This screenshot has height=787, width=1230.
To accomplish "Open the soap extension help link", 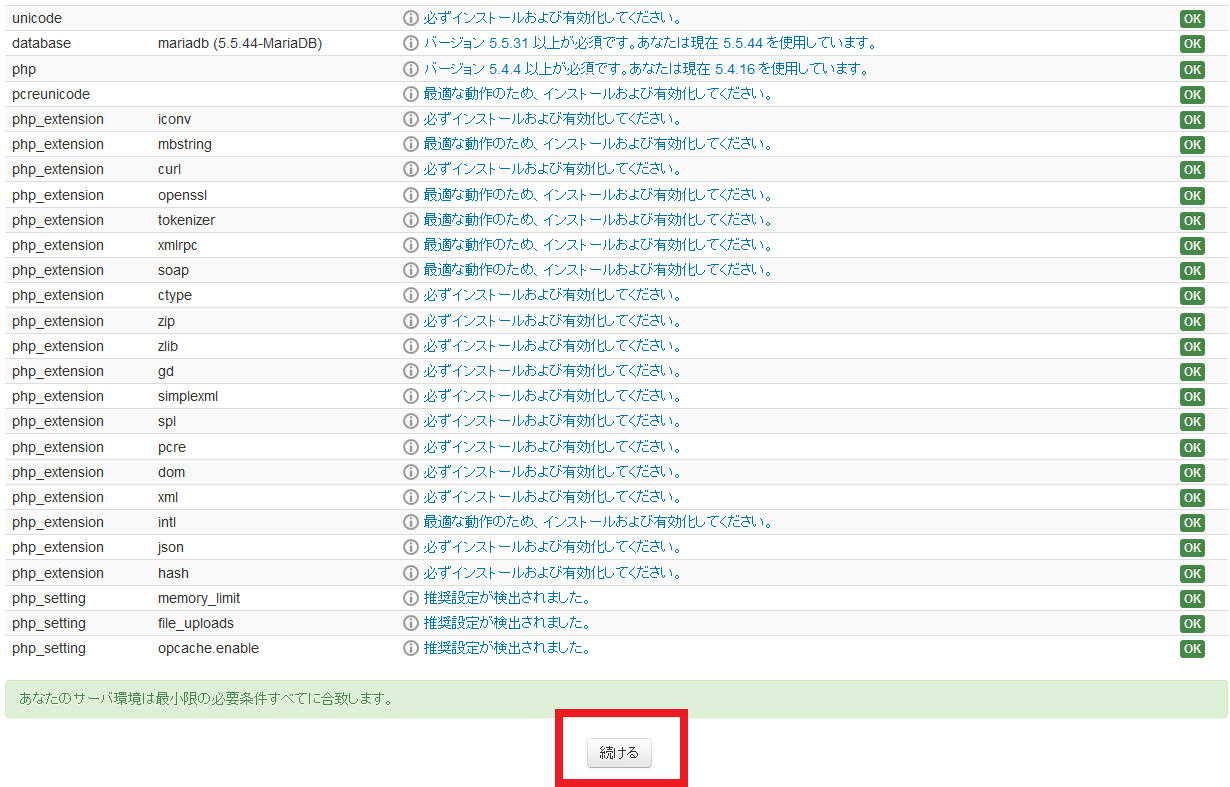I will pyautogui.click(x=597, y=270).
